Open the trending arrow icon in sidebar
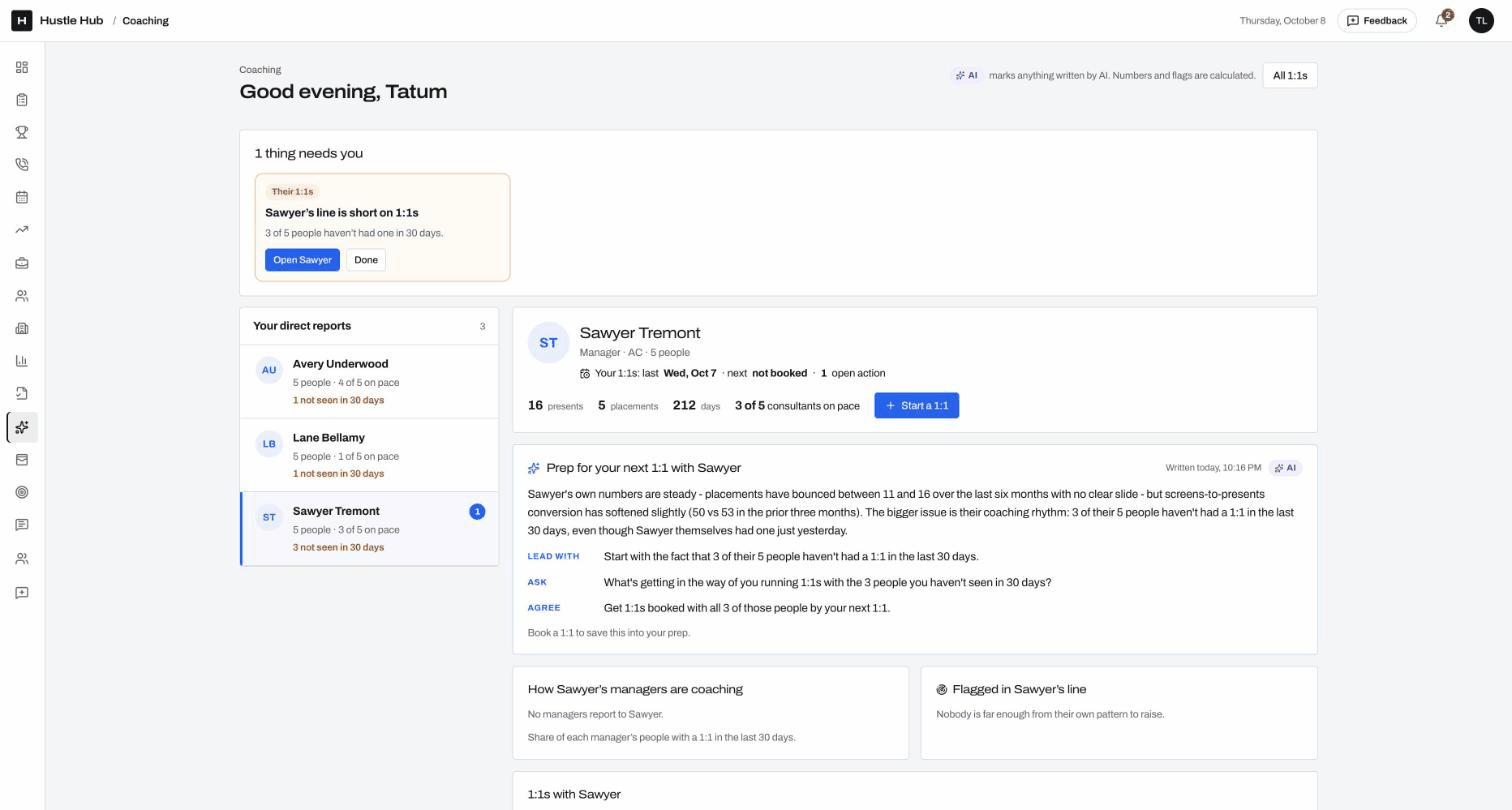The image size is (1512, 810). click(22, 230)
